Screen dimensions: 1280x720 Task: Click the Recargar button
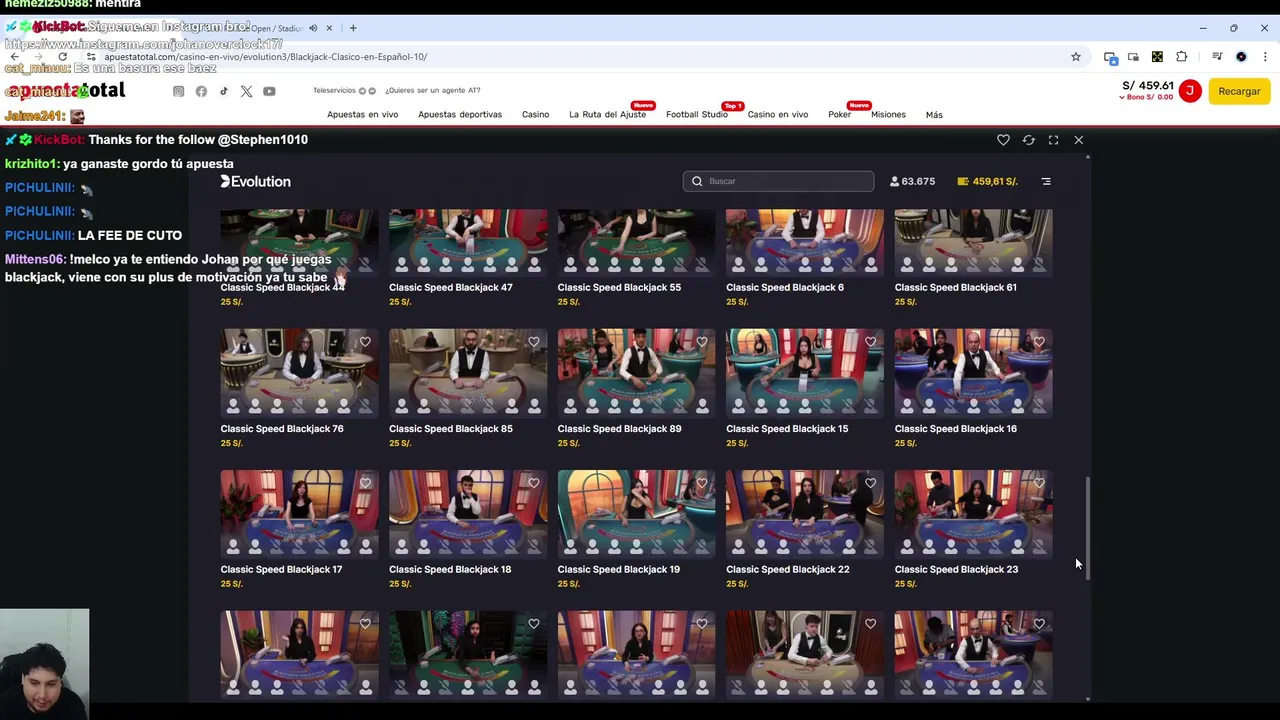click(1239, 91)
